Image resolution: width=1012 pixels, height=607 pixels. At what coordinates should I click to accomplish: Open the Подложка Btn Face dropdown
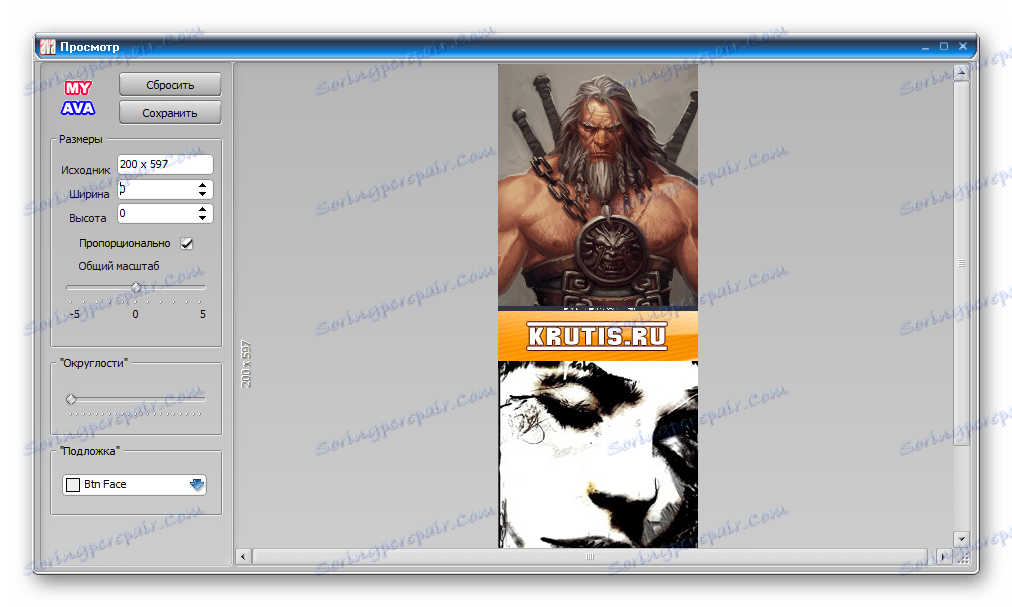point(134,484)
